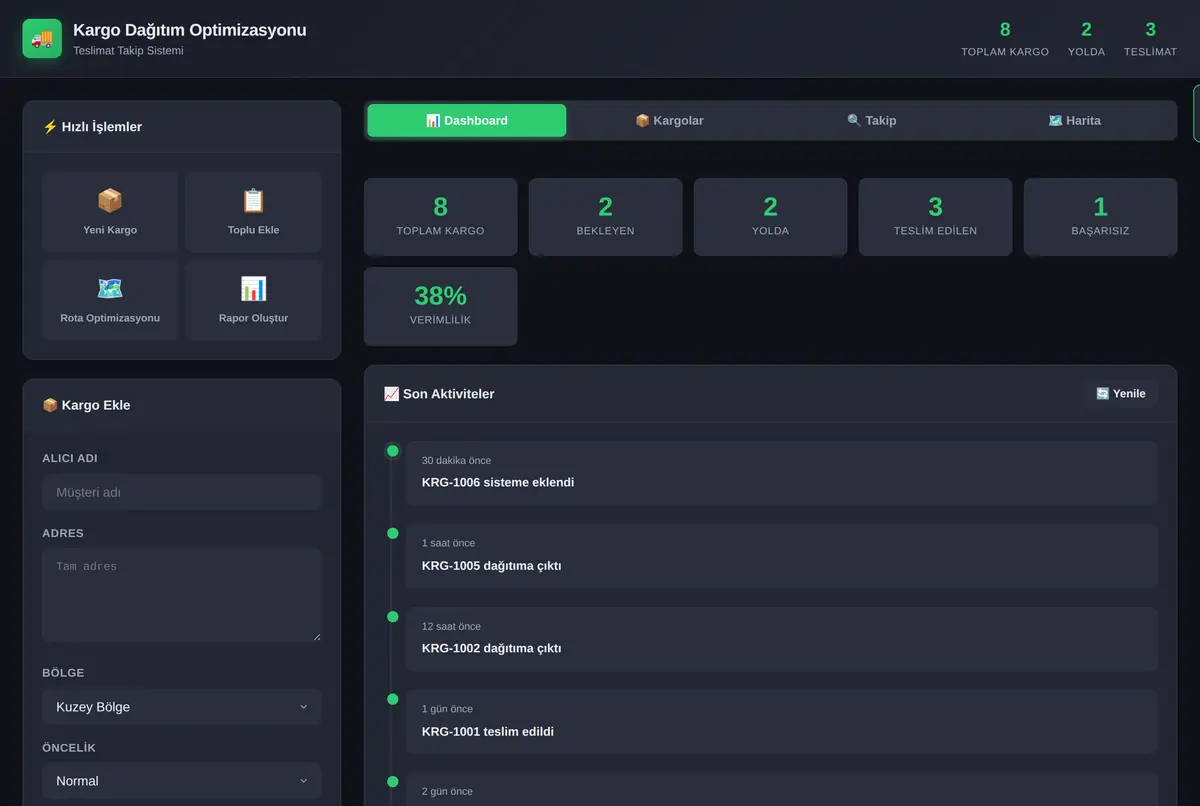Click the 38% Verimlilik card
Viewport: 1200px width, 806px height.
[440, 306]
